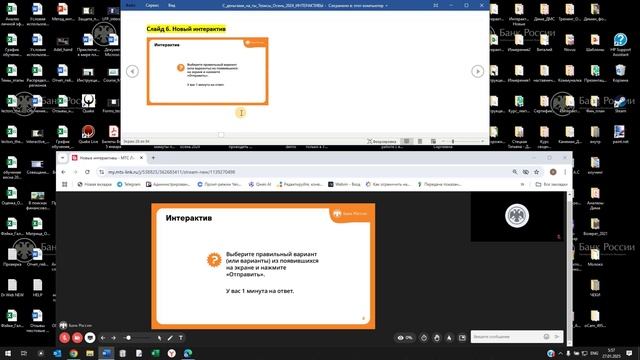Open Chrome profile avatar
Image resolution: width=640 pixels, height=360 pixels.
tap(553, 172)
